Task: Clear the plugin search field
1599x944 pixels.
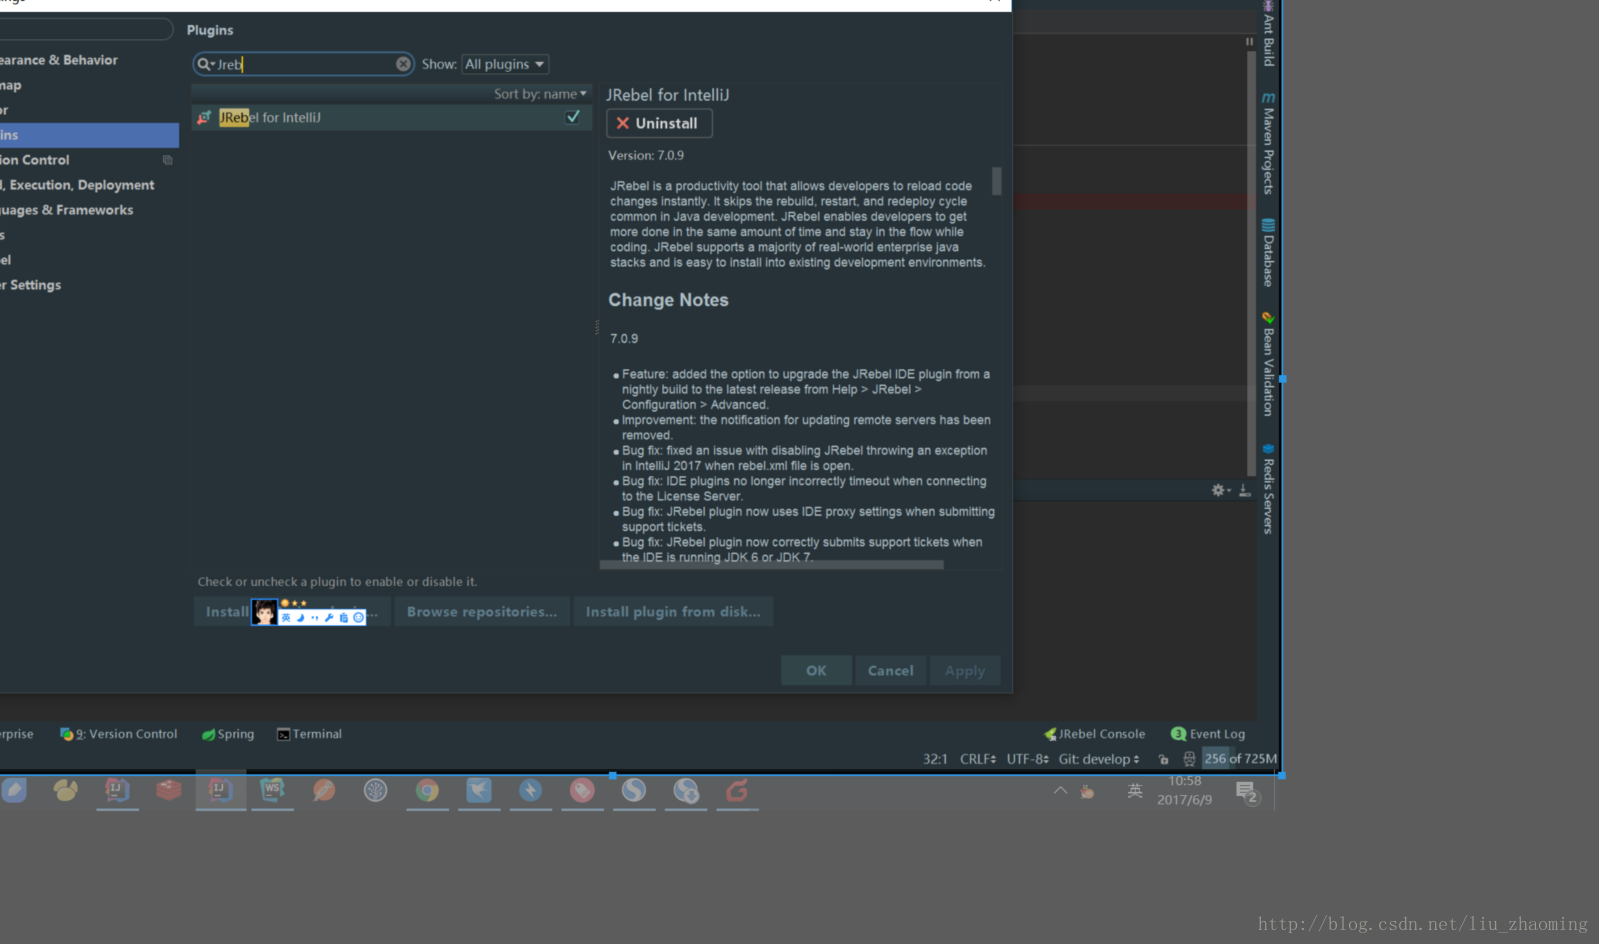Action: tap(403, 64)
